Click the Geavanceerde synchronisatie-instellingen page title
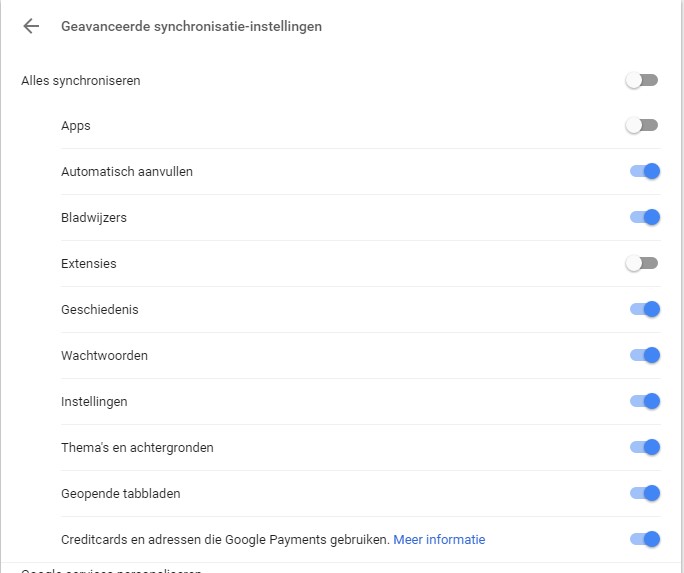This screenshot has height=573, width=684. click(191, 27)
